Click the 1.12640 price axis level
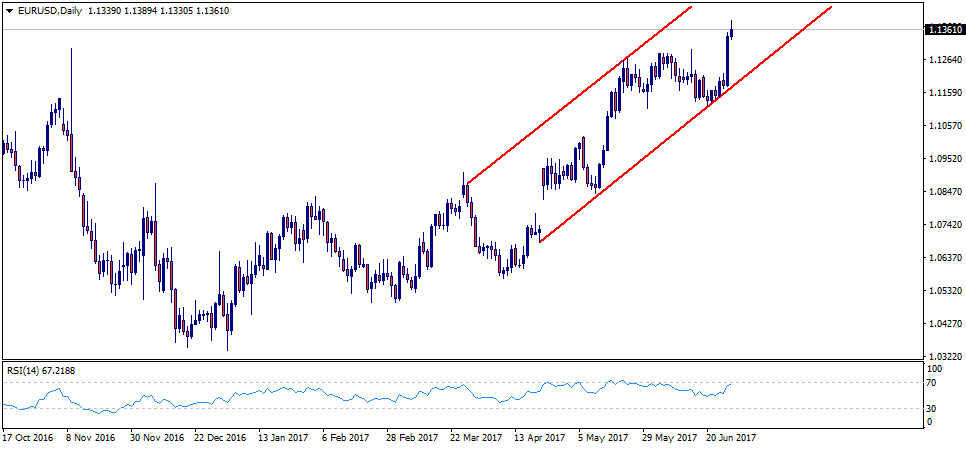 pos(945,60)
